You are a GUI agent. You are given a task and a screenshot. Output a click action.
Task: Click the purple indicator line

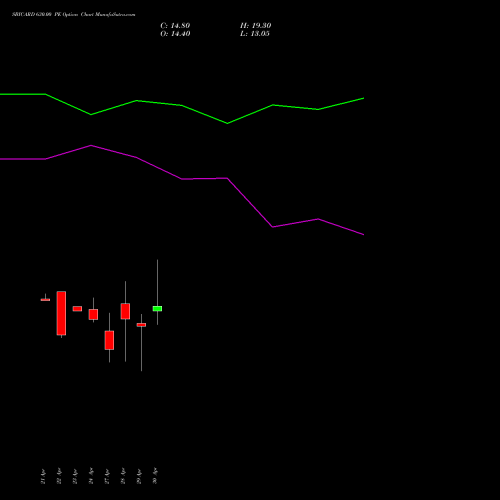pos(182,179)
